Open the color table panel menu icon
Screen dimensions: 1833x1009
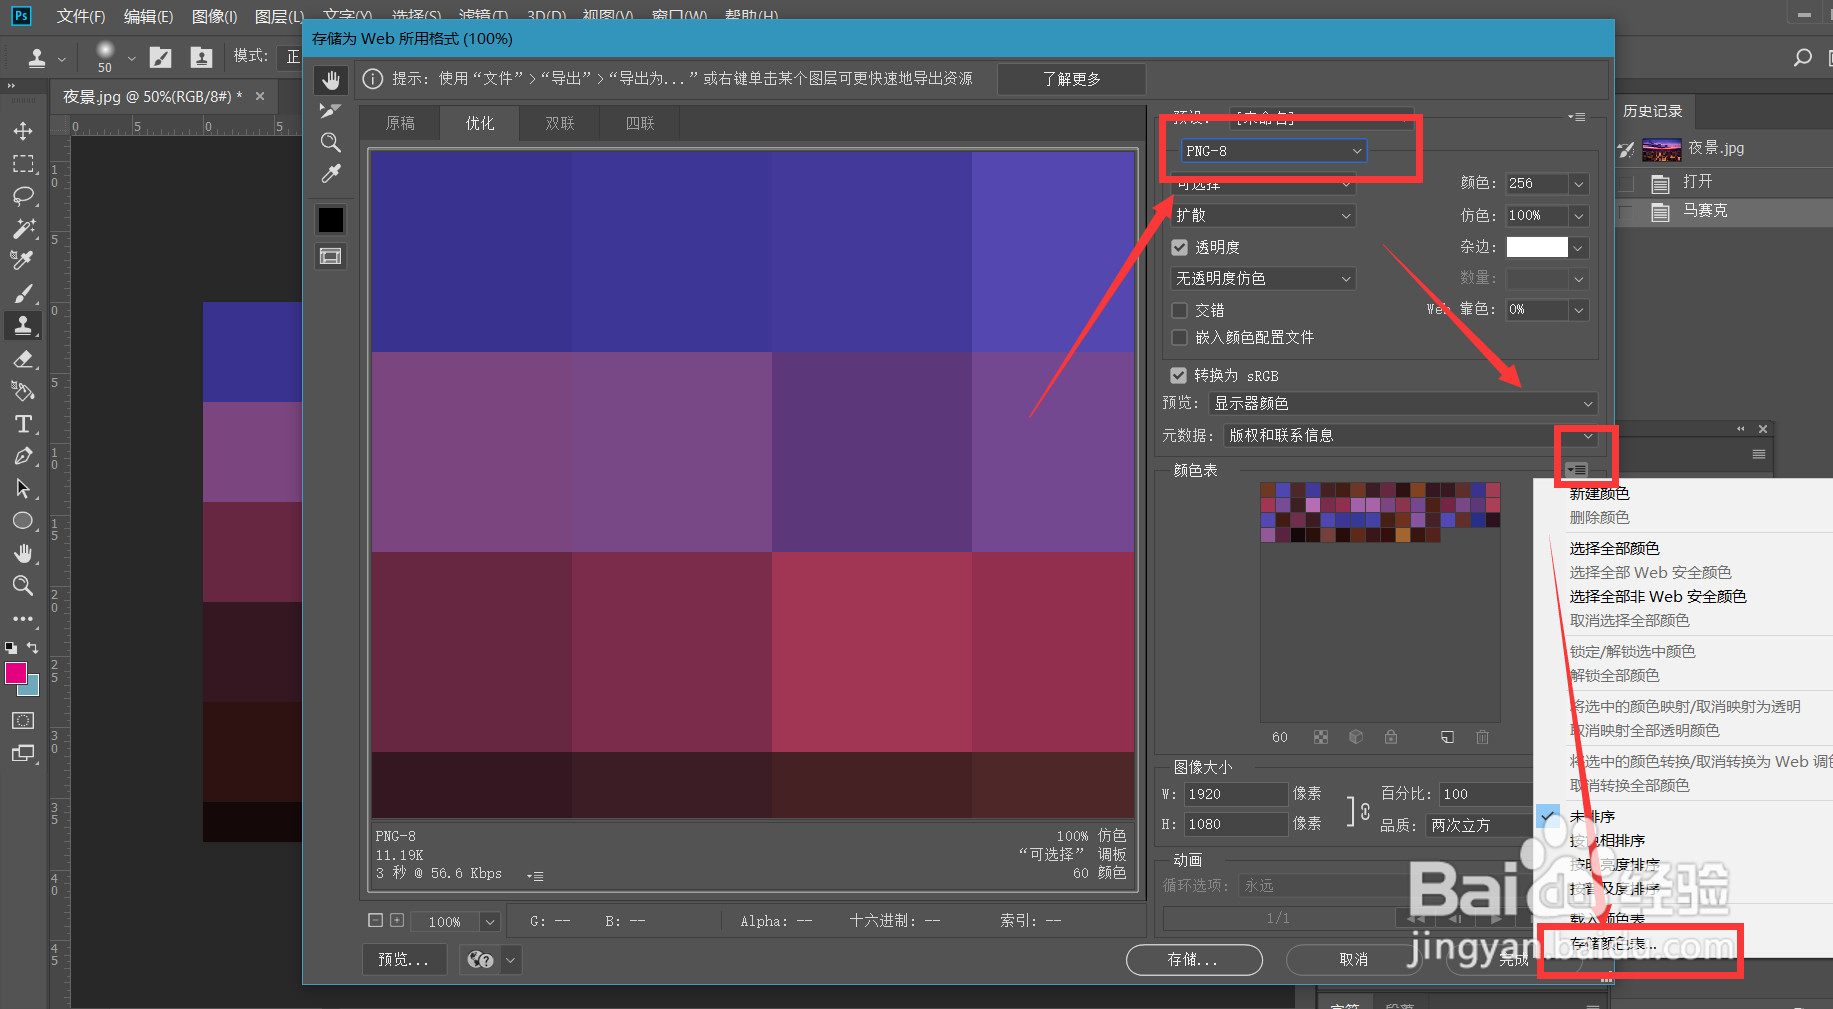(x=1577, y=470)
